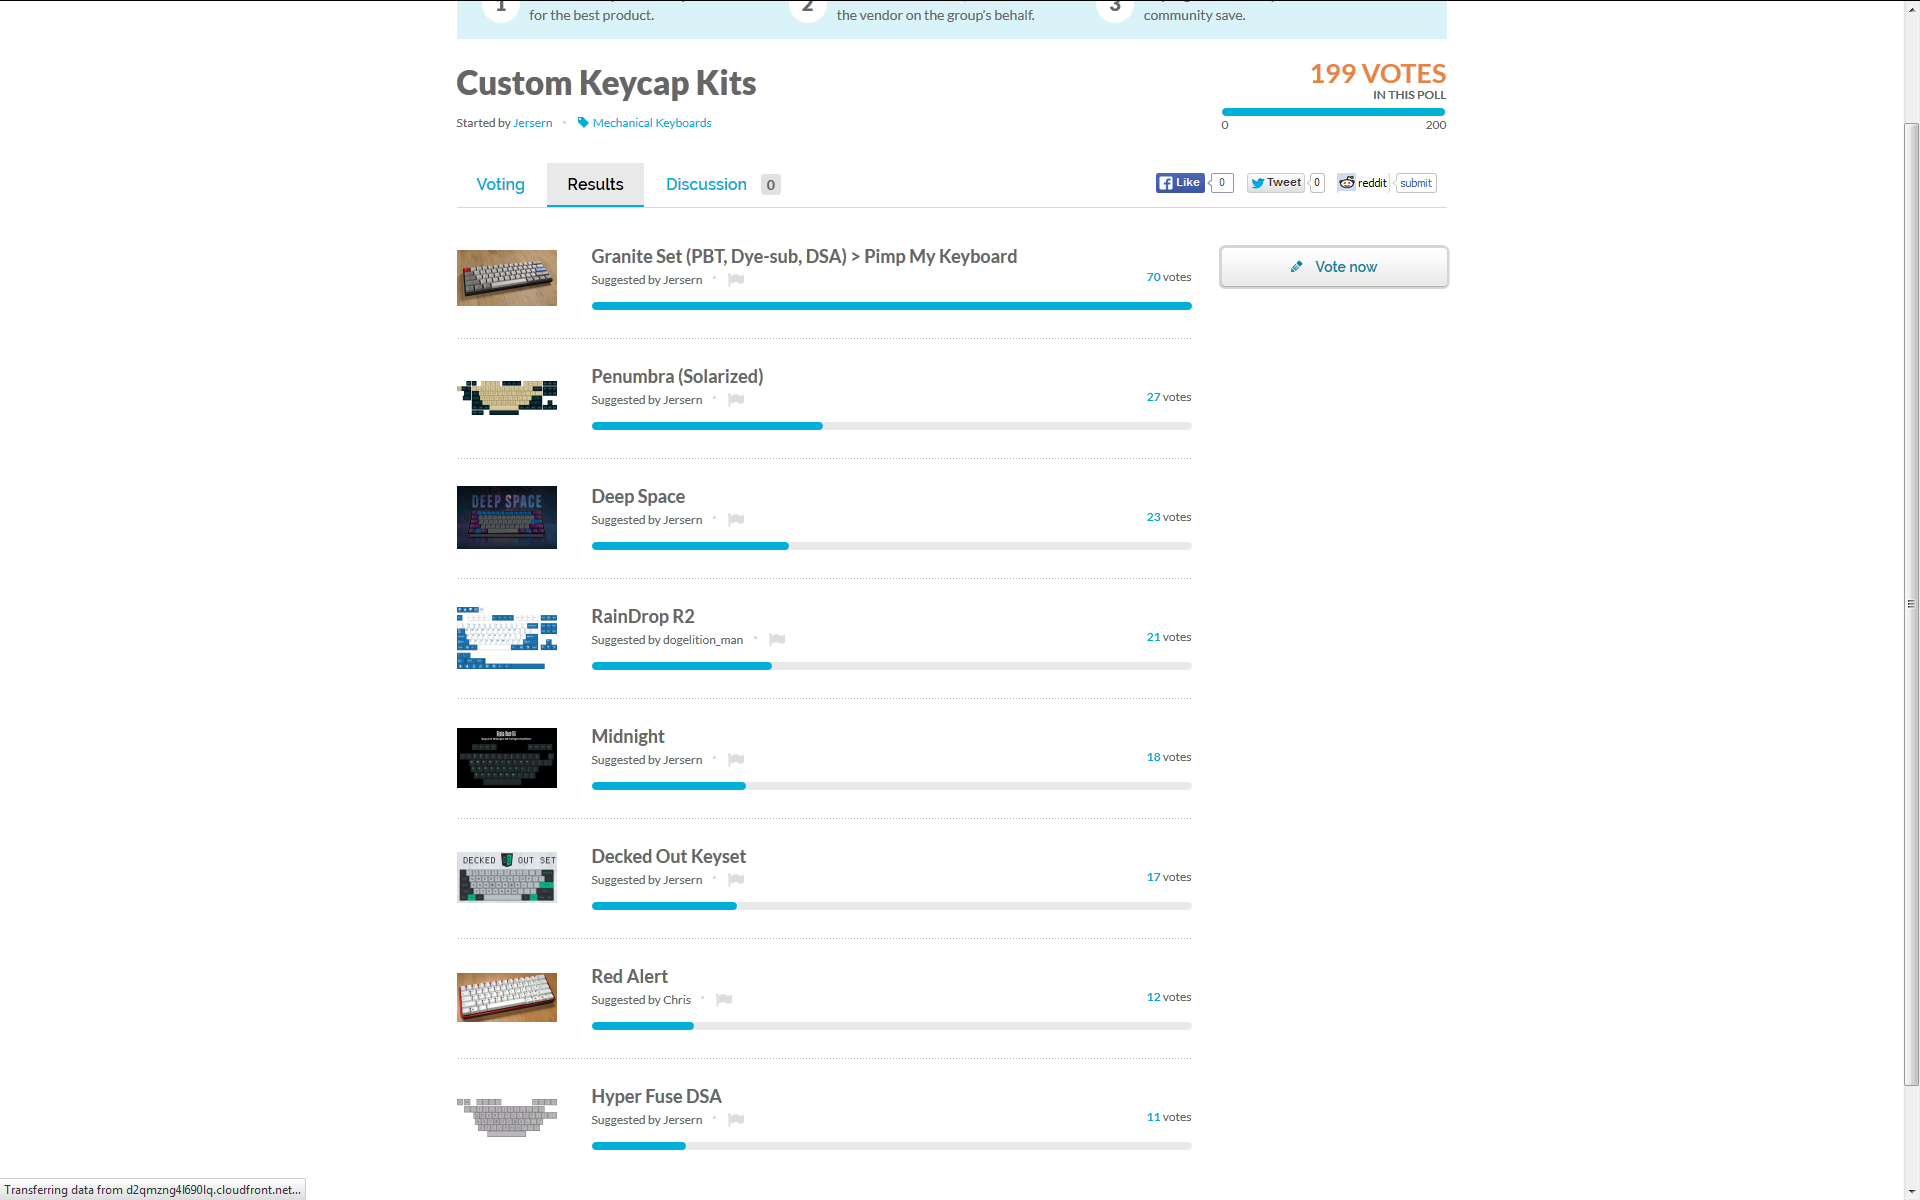
Task: View the Deep Space thumbnail image
Action: coord(507,517)
